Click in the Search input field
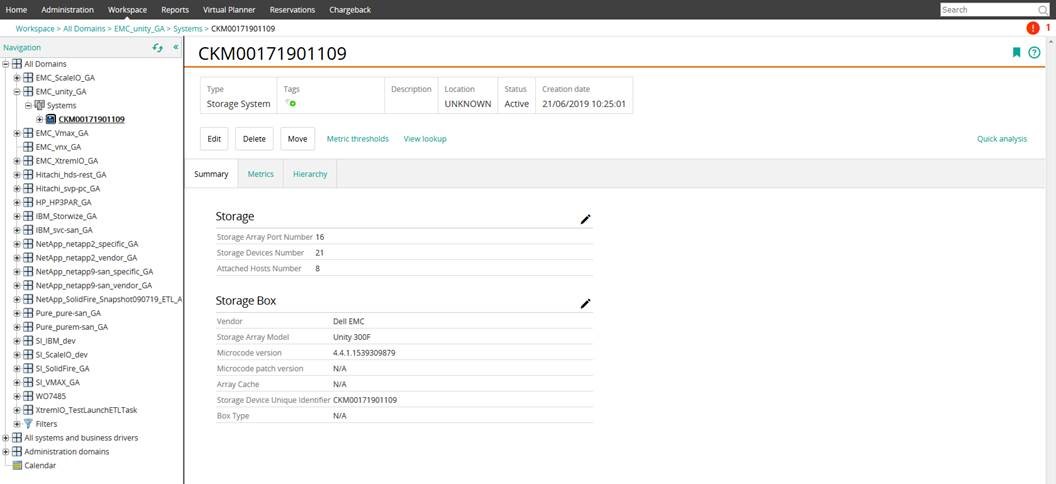This screenshot has height=484, width=1056. pos(987,9)
